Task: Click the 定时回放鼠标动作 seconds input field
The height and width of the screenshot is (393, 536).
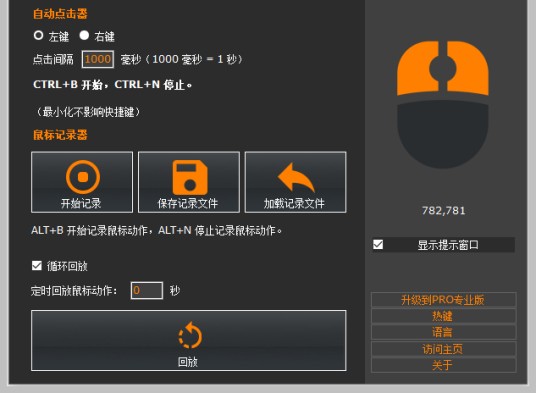Action: click(147, 290)
